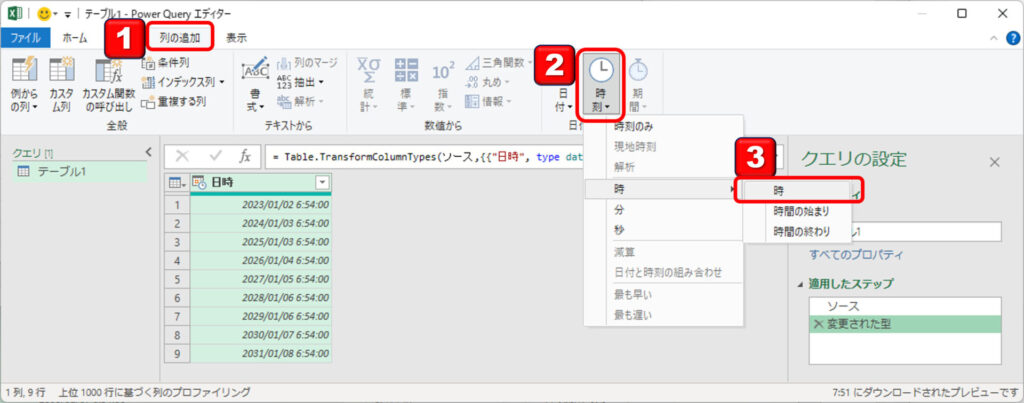Image resolution: width=1024 pixels, height=403 pixels.
Task: Open すべてのプロパティ link
Action: [x=856, y=255]
